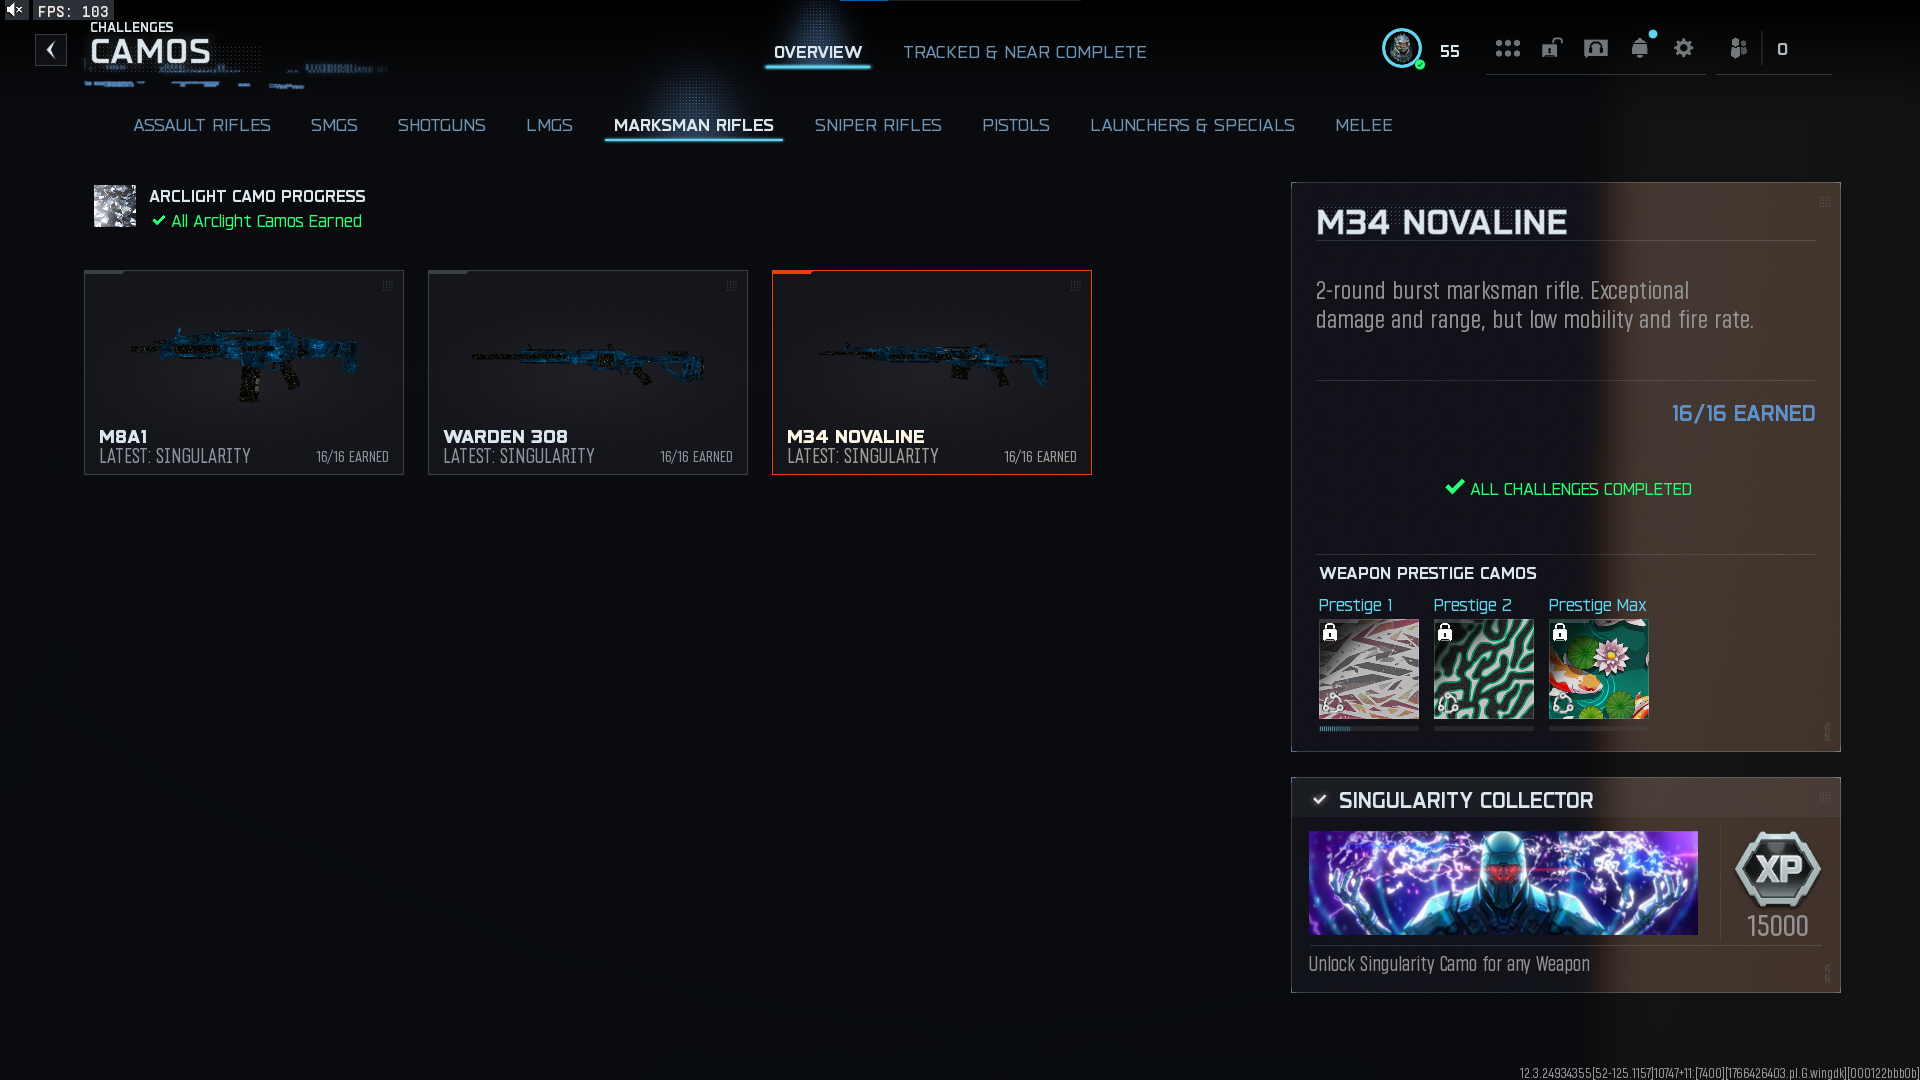This screenshot has width=1920, height=1080.
Task: Click the Singularity Collector calling card image
Action: (1503, 883)
